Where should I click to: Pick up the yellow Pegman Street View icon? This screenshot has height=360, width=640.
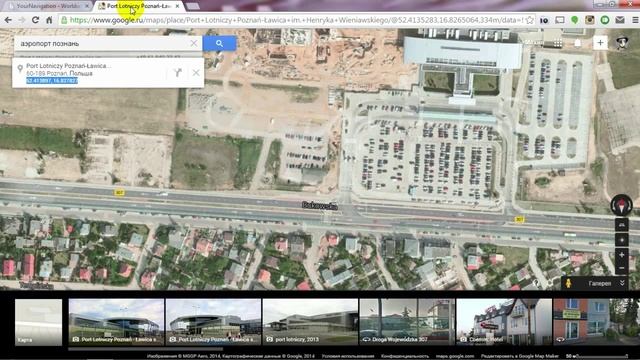point(568,283)
